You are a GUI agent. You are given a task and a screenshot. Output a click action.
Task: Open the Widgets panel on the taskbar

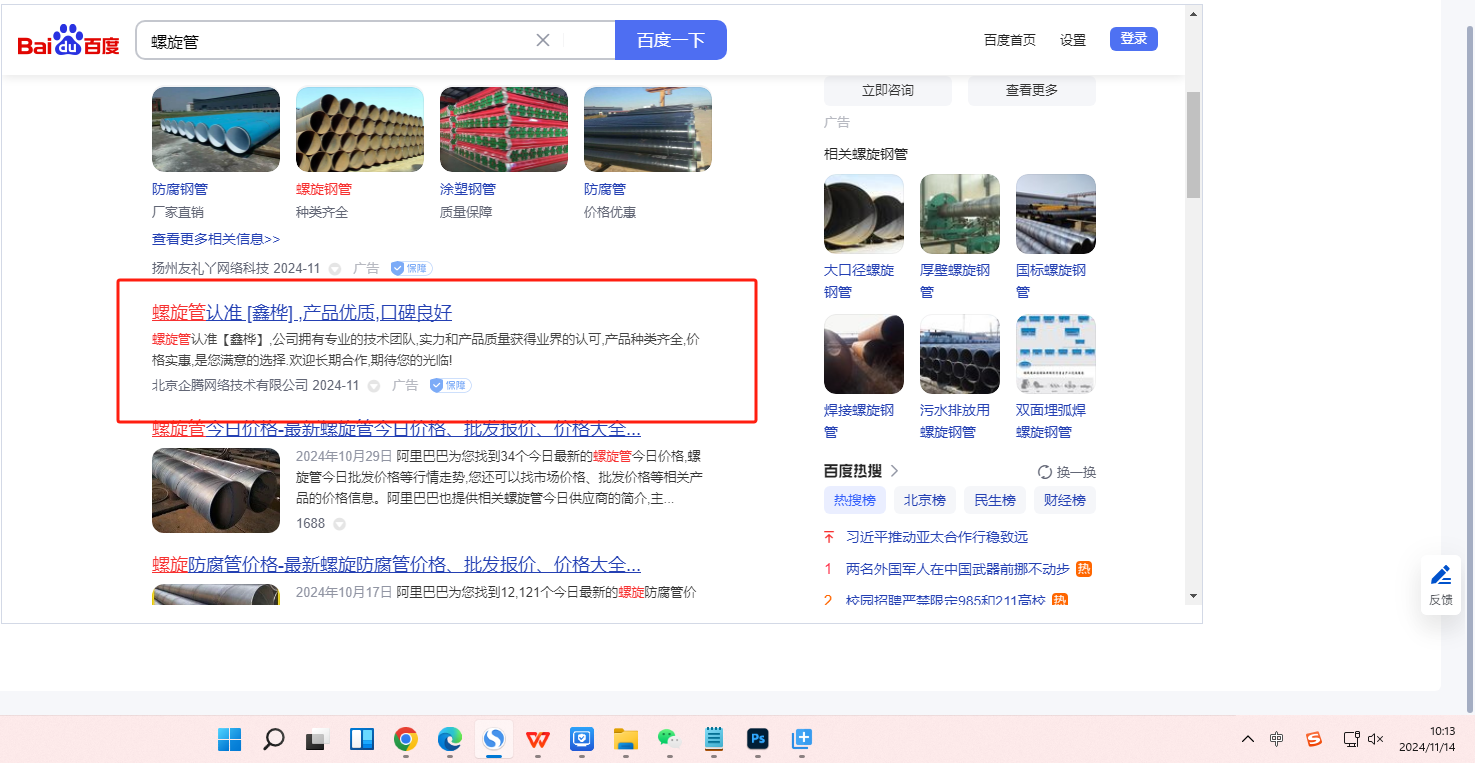tap(361, 739)
